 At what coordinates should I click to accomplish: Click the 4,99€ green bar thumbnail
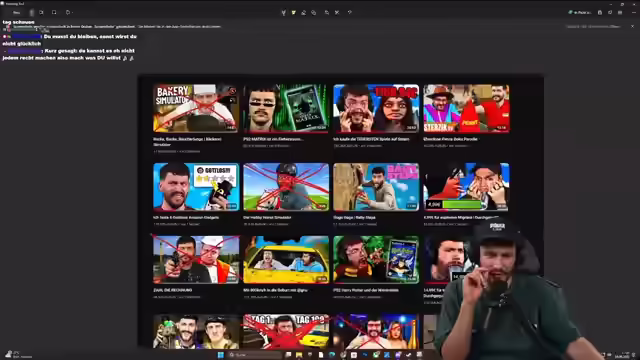[x=466, y=187]
